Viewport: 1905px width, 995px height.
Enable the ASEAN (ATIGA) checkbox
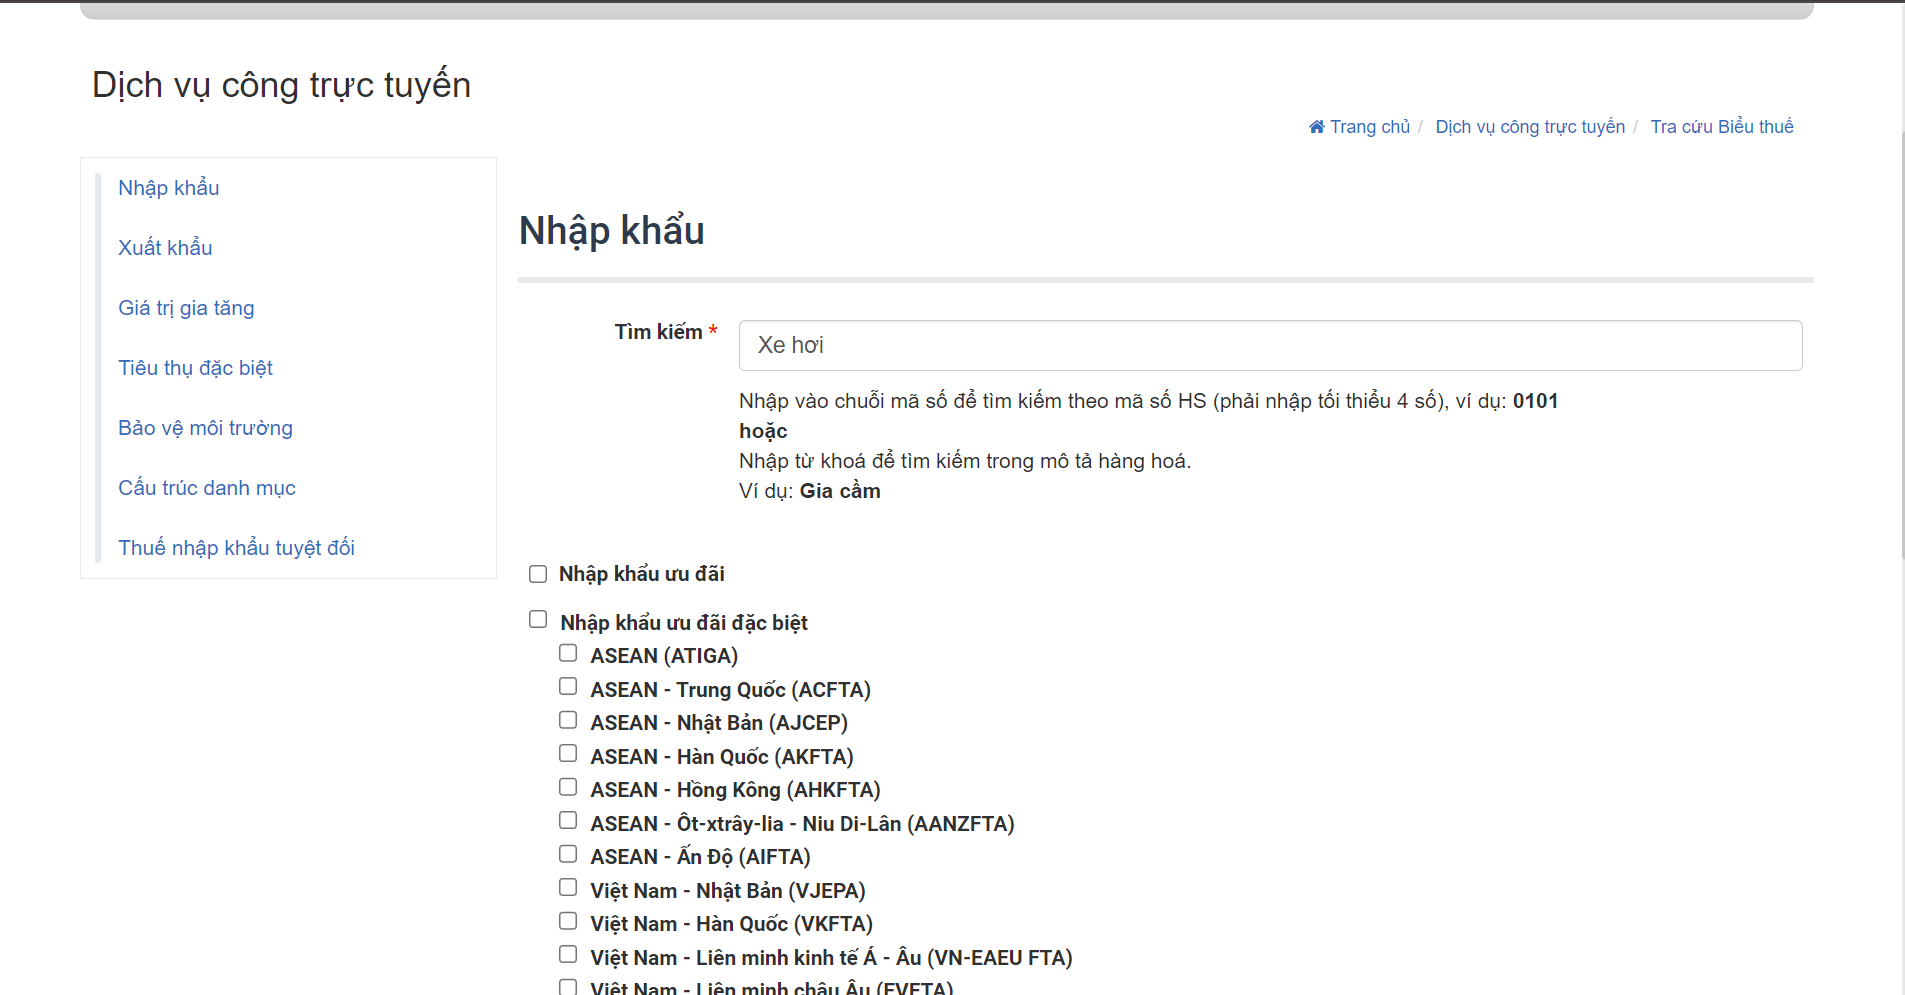point(568,653)
